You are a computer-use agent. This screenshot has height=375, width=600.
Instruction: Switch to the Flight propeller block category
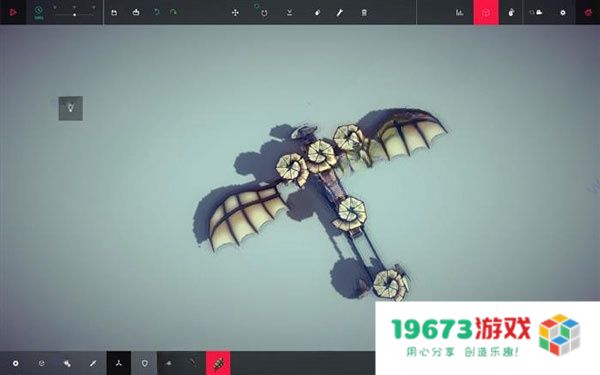[x=119, y=363]
